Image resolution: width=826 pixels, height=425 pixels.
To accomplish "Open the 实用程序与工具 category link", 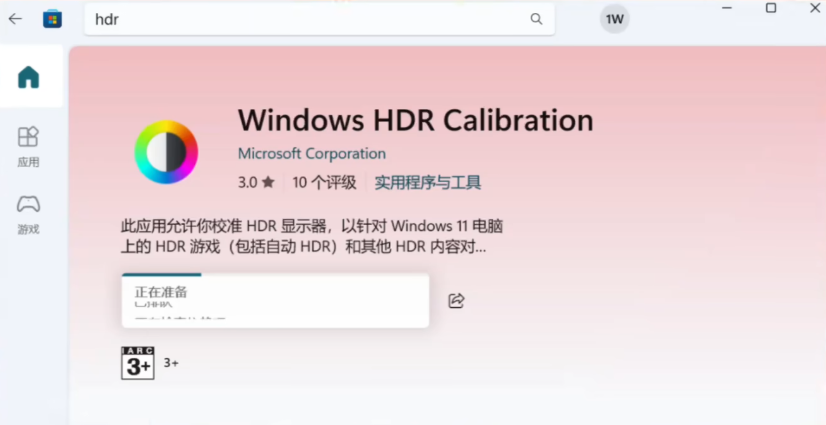I will [427, 183].
